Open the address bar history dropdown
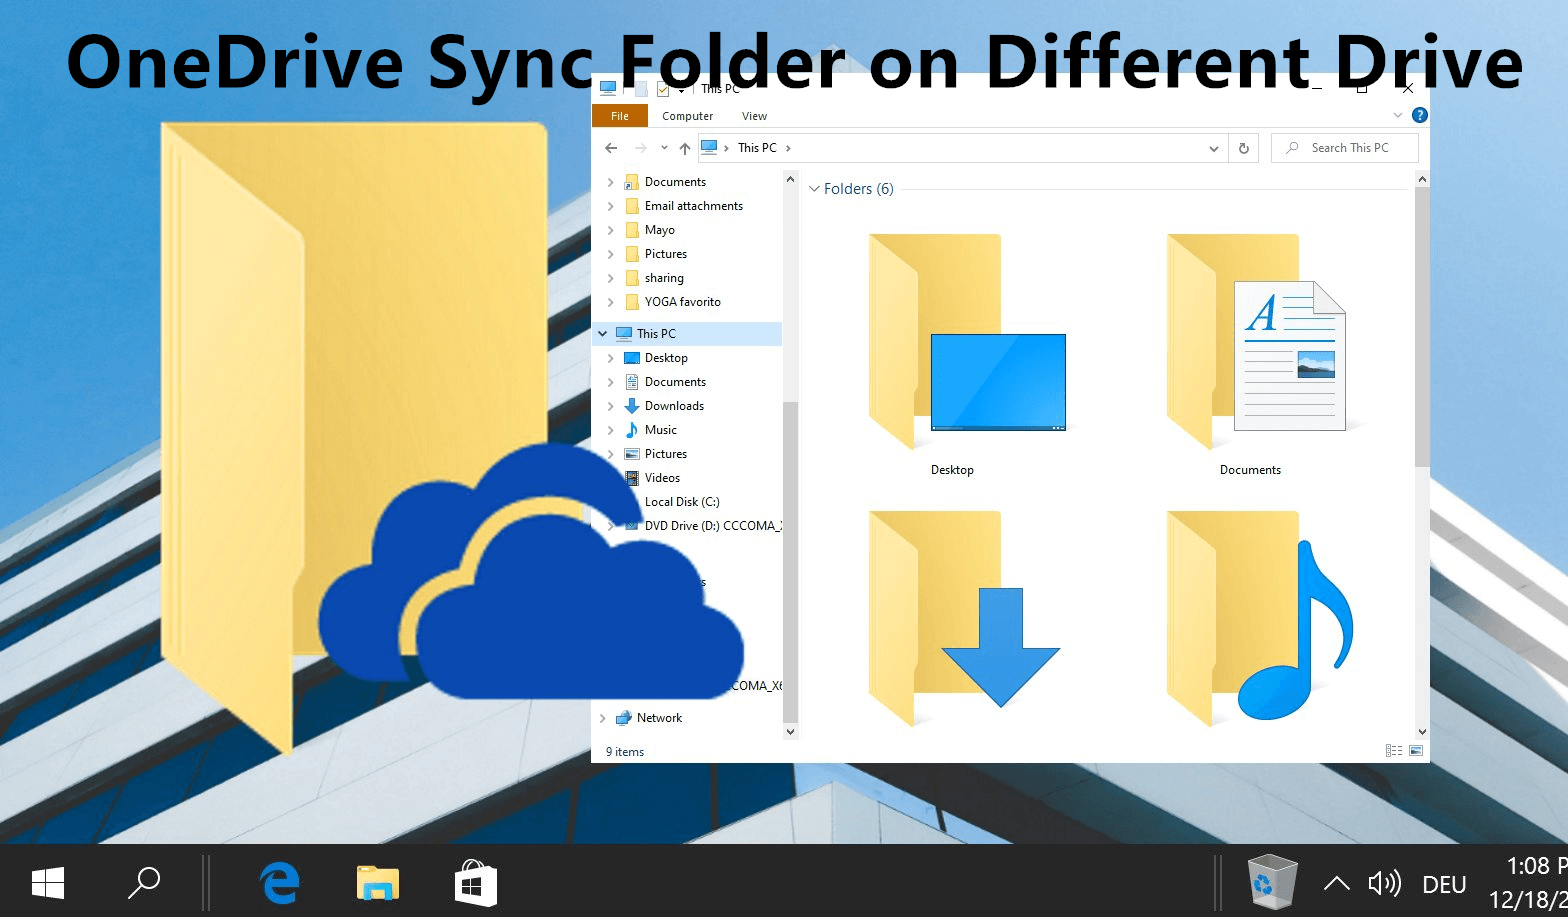The height and width of the screenshot is (917, 1568). pyautogui.click(x=1213, y=148)
